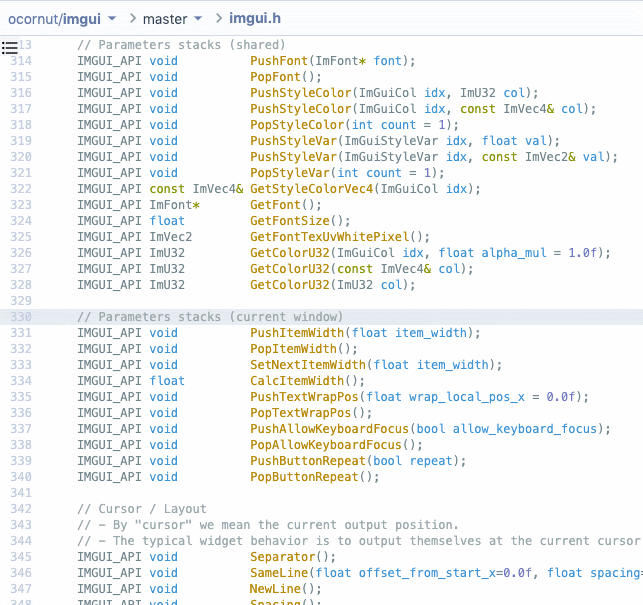
Task: Click the imgui.h file breadcrumb link
Action: 255,18
